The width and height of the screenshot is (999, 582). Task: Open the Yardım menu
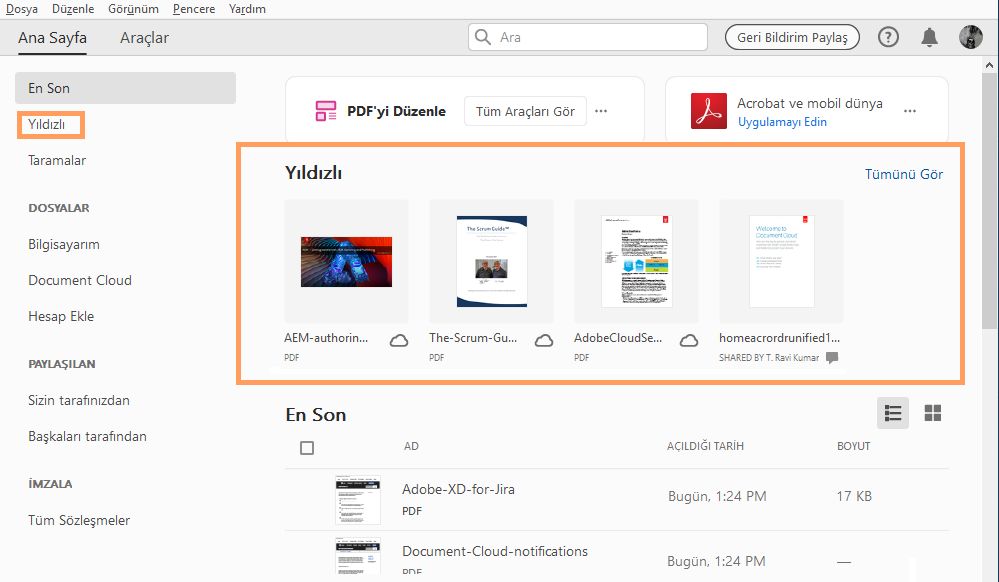tap(247, 9)
